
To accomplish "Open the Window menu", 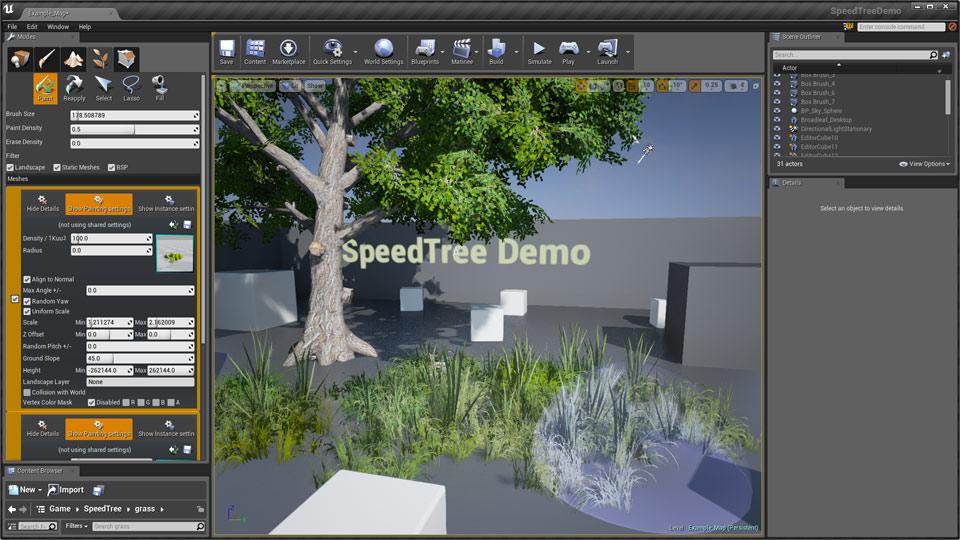I will 58,27.
